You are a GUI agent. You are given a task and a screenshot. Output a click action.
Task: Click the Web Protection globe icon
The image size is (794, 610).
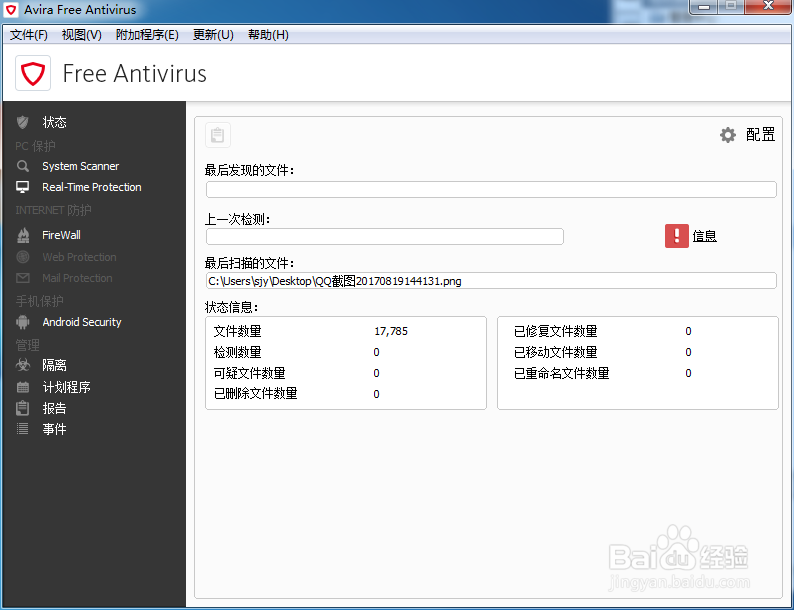pyautogui.click(x=22, y=257)
